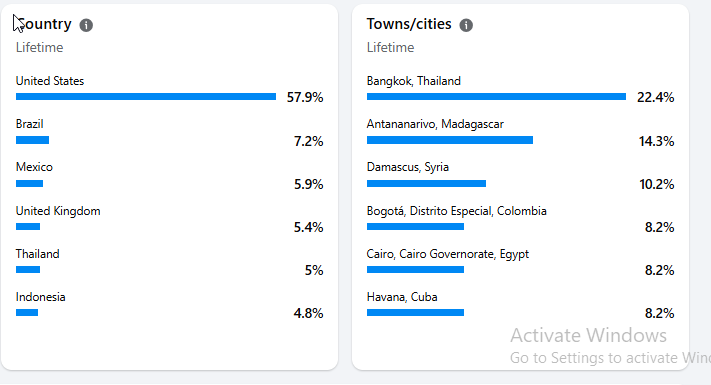Click the Bangkok, Thailand label
Screen dimensions: 711x385
tap(414, 81)
